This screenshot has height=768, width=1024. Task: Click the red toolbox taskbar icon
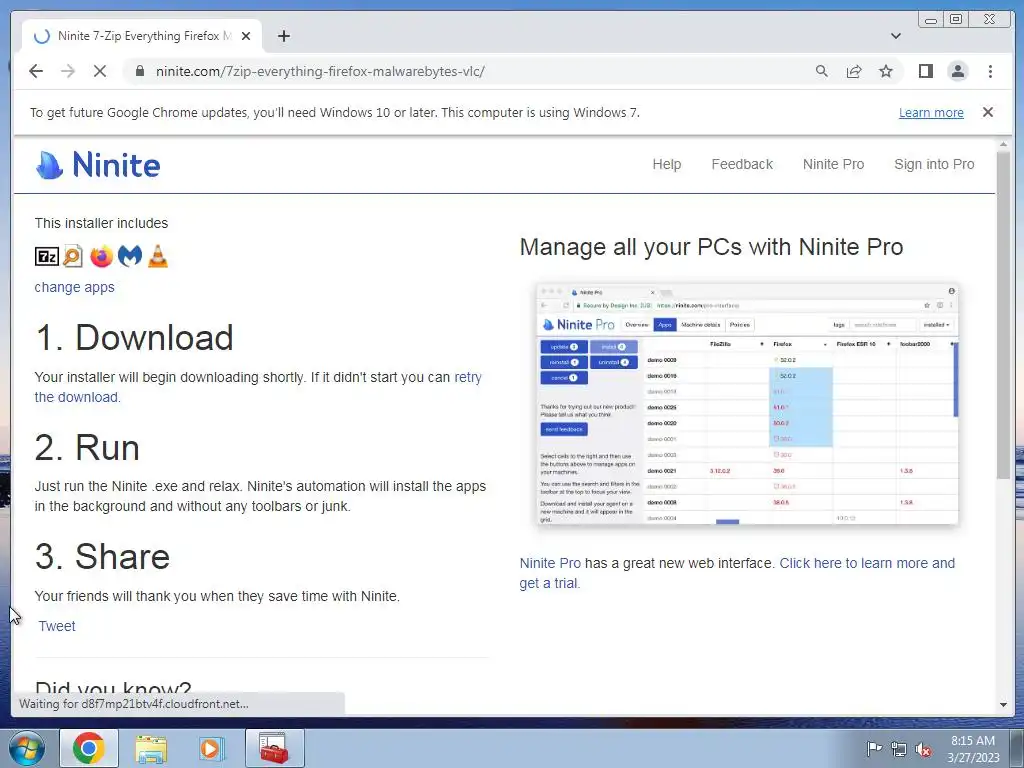274,748
